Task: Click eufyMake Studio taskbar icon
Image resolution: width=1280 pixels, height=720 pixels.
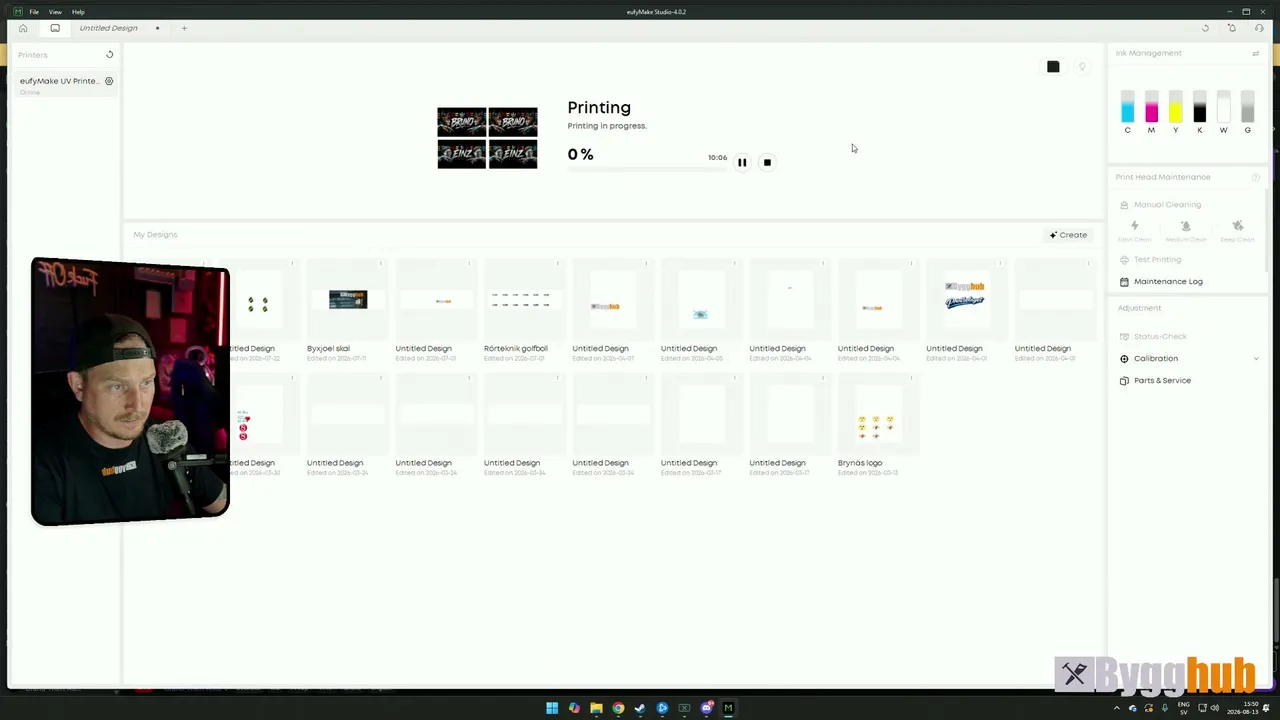Action: pos(728,708)
